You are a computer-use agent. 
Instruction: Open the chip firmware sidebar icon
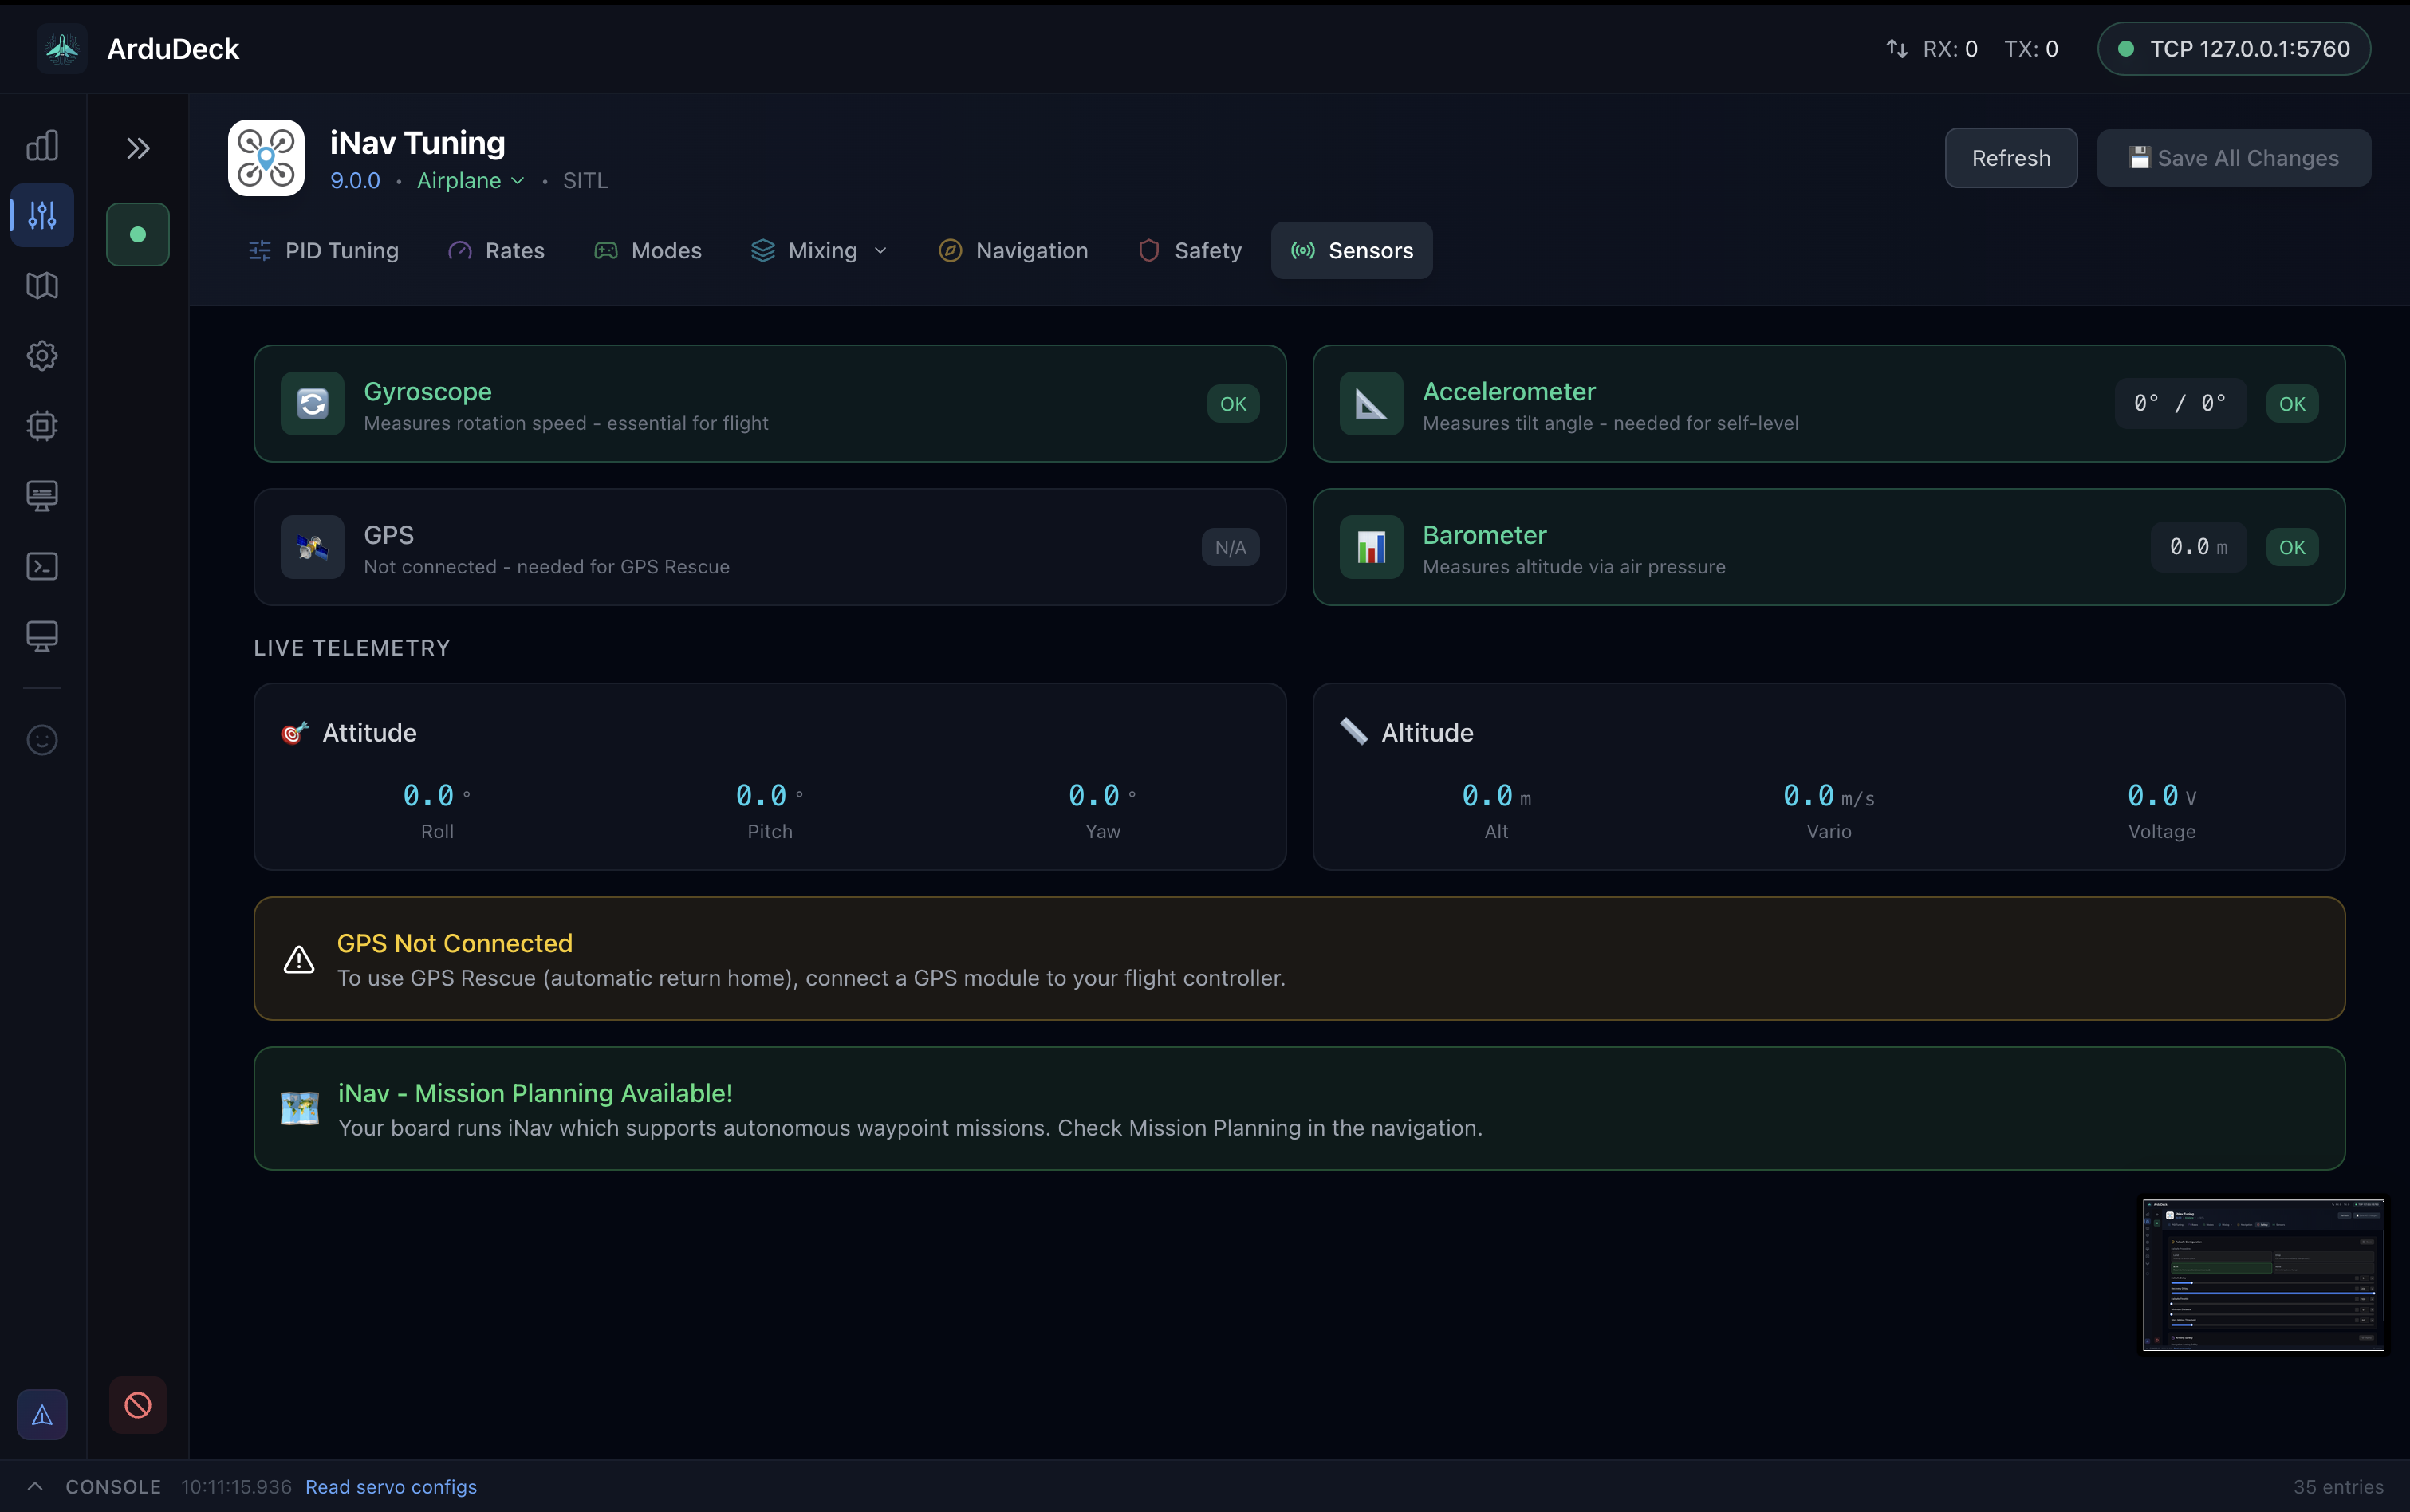click(x=42, y=426)
